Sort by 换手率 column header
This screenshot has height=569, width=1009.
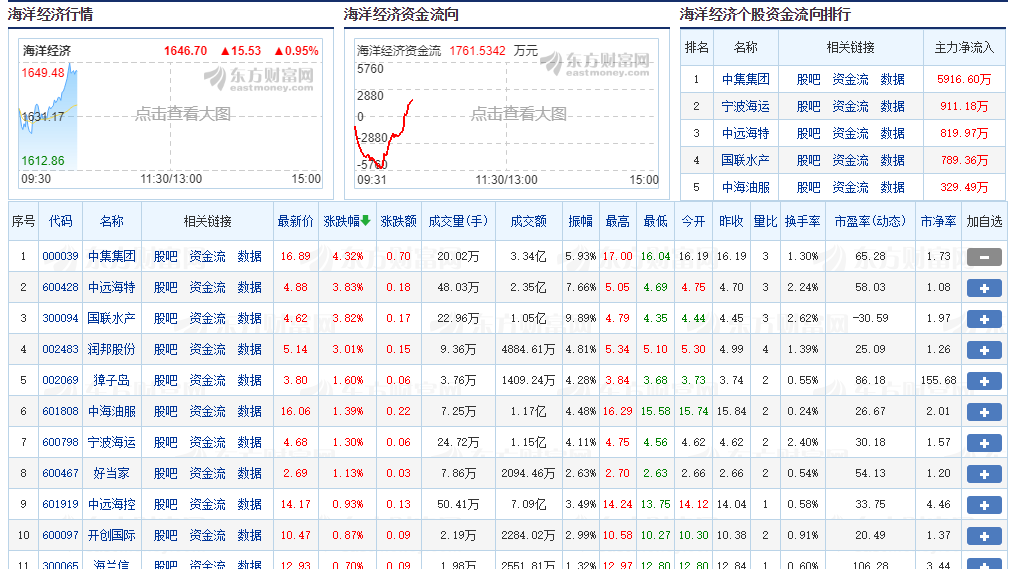click(802, 221)
